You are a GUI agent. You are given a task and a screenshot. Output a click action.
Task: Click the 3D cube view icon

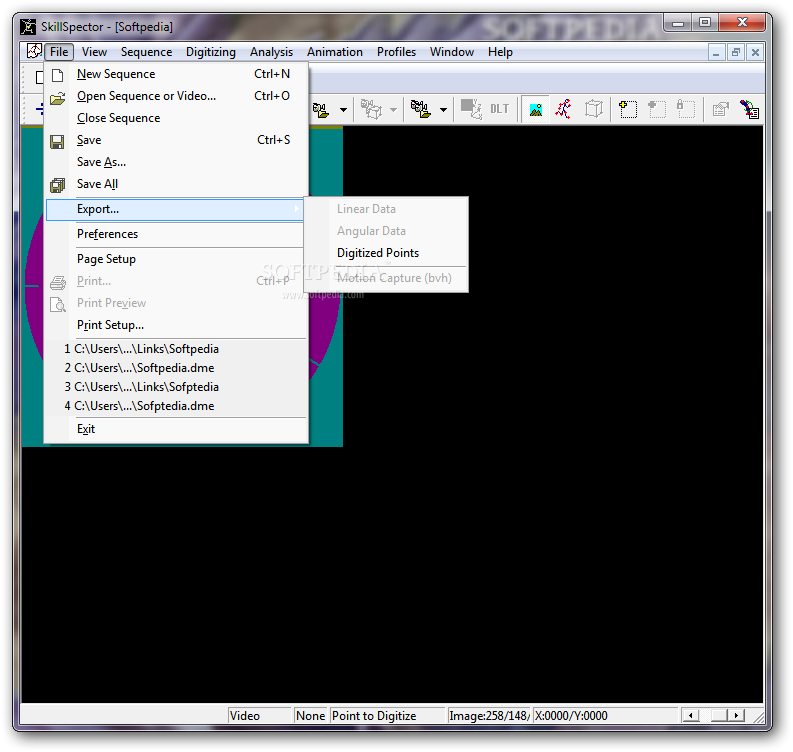pos(594,109)
